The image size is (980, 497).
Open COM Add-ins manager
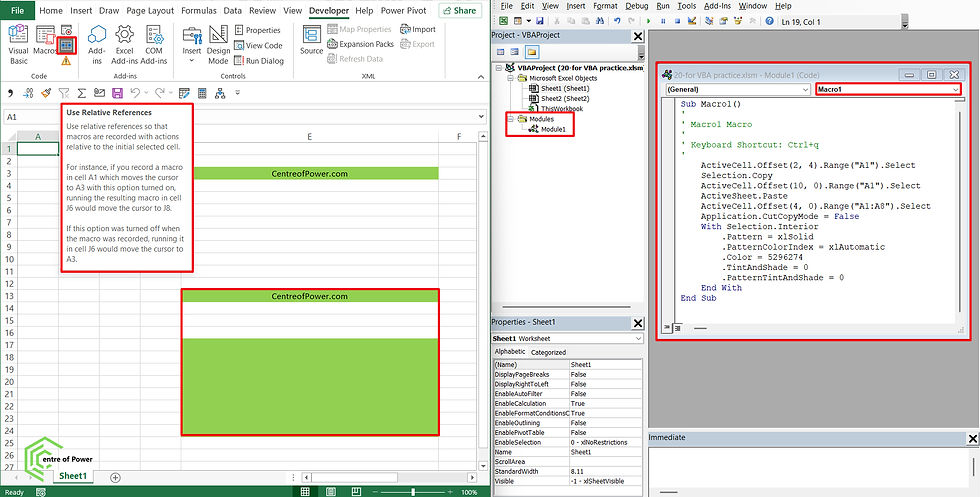click(154, 45)
